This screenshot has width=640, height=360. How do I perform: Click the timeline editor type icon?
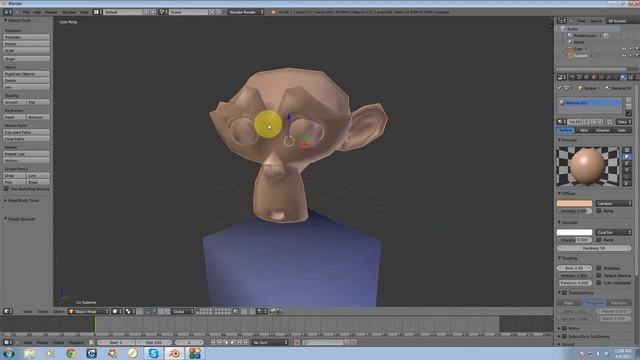pyautogui.click(x=7, y=342)
